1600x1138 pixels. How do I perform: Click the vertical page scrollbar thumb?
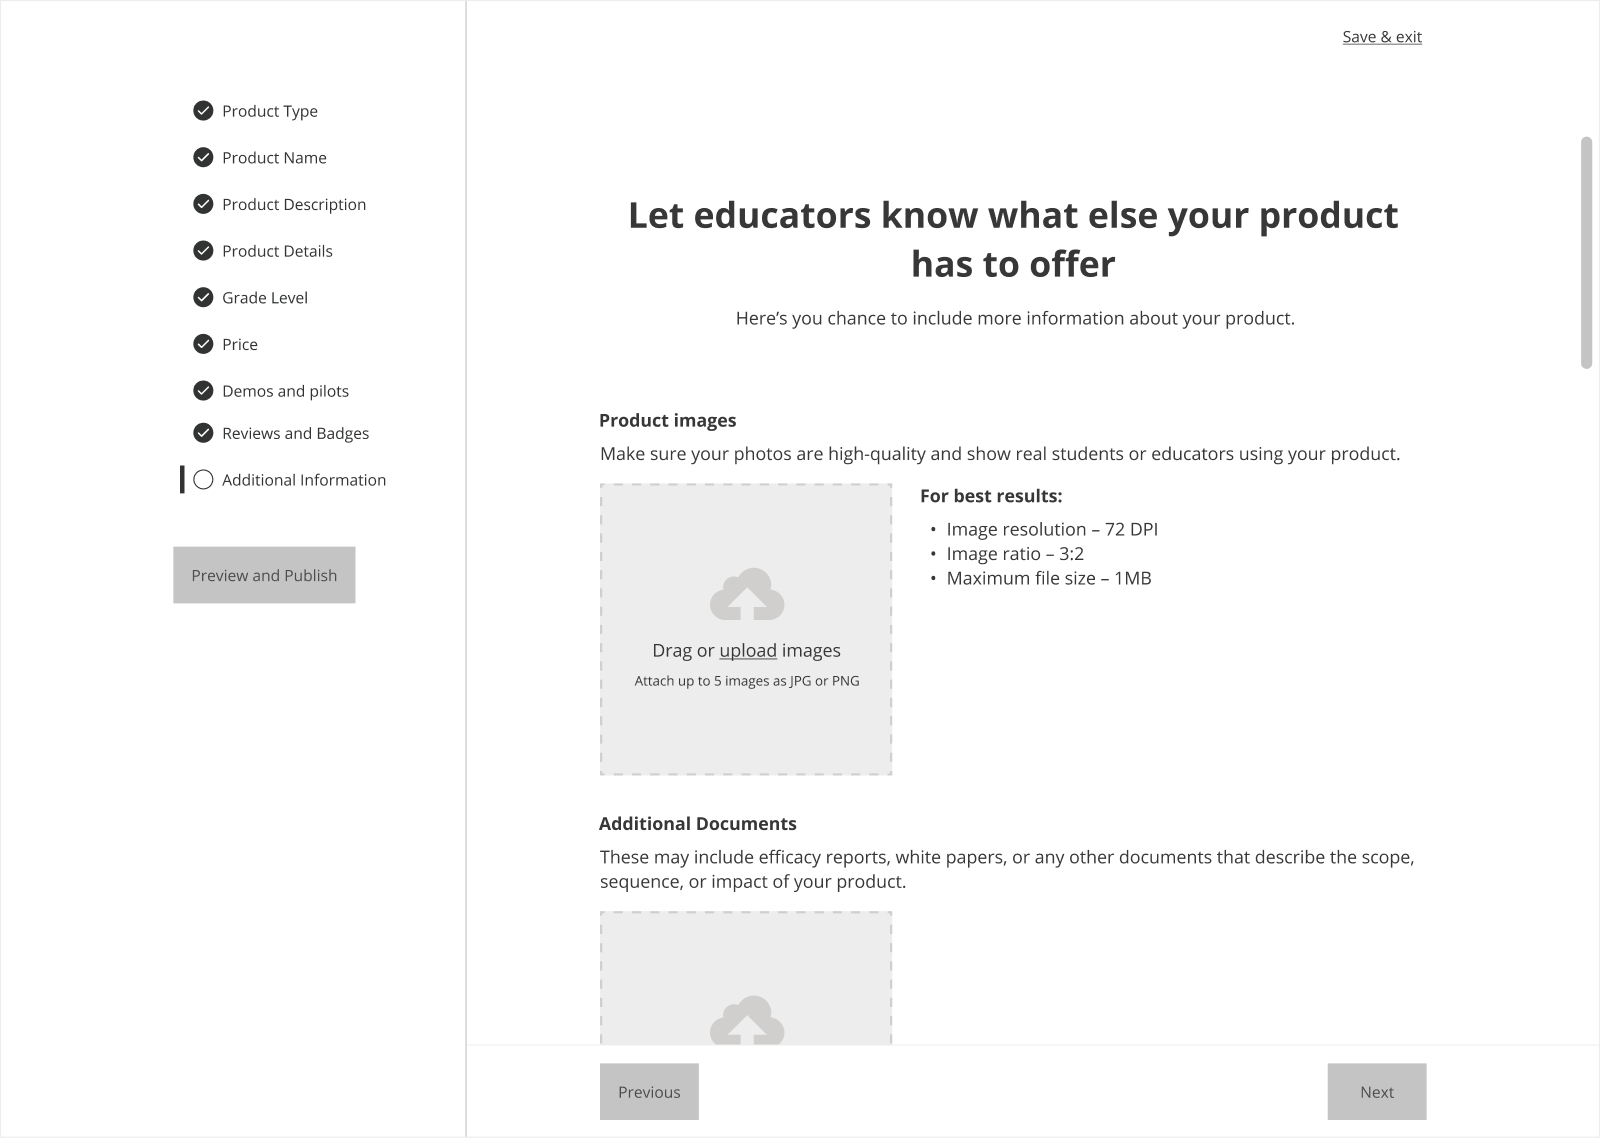click(1586, 252)
